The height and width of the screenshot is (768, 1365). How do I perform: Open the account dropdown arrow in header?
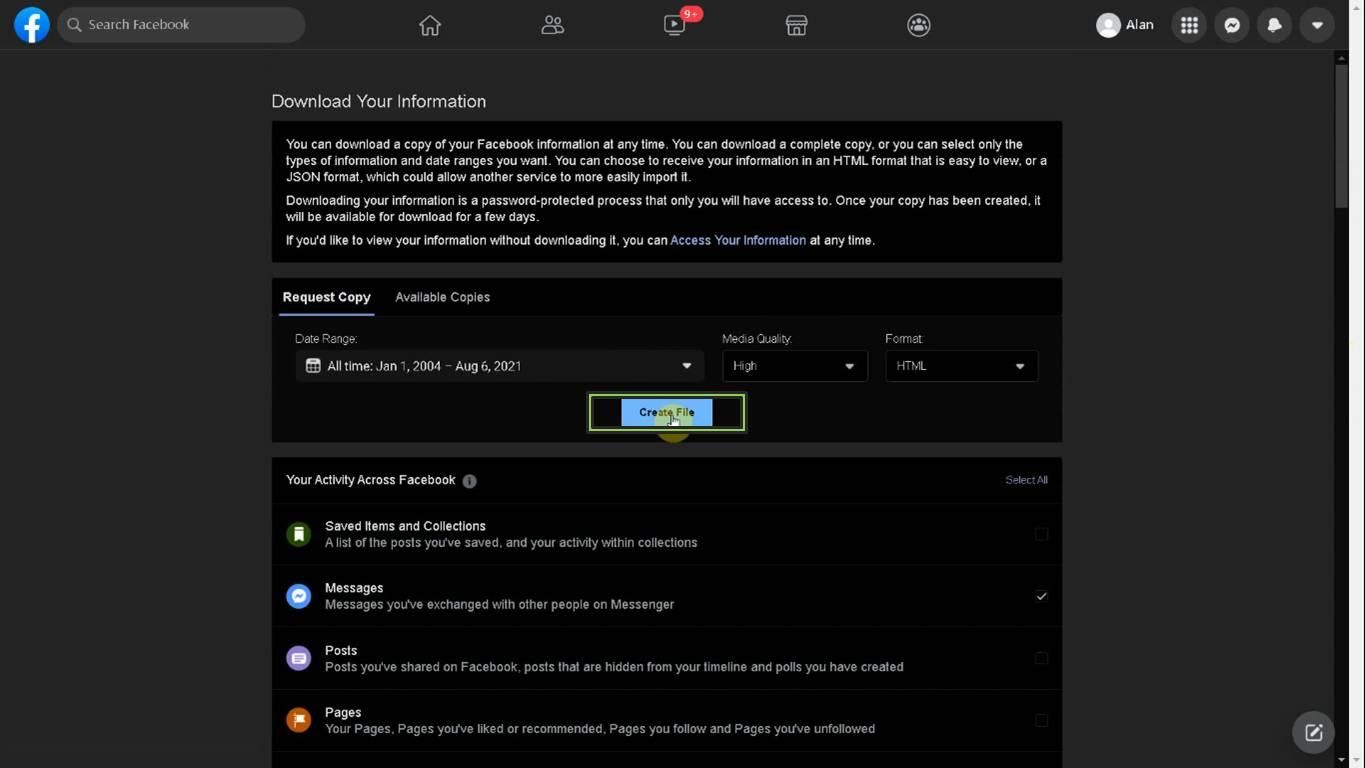click(x=1317, y=25)
